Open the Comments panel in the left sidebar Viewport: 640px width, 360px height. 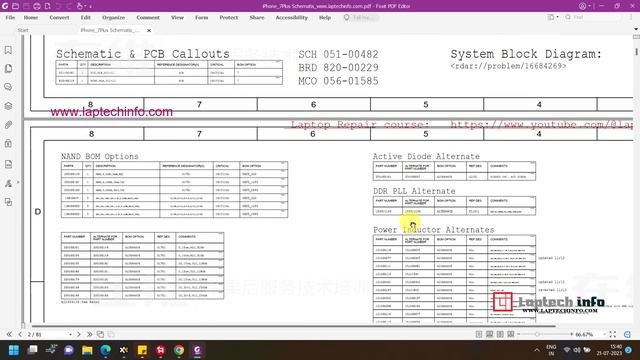tap(8, 87)
